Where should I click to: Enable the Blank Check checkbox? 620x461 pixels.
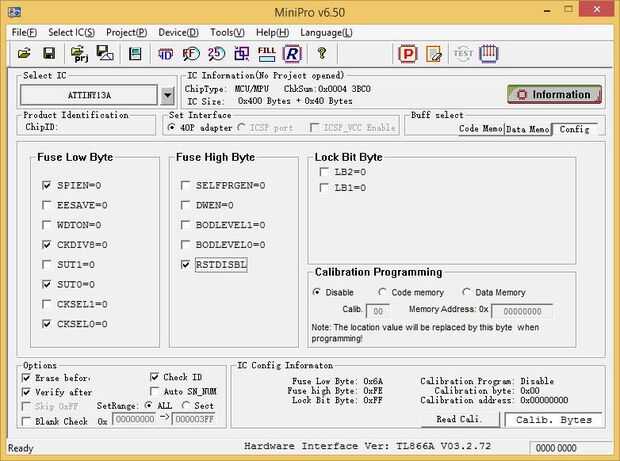(26, 421)
